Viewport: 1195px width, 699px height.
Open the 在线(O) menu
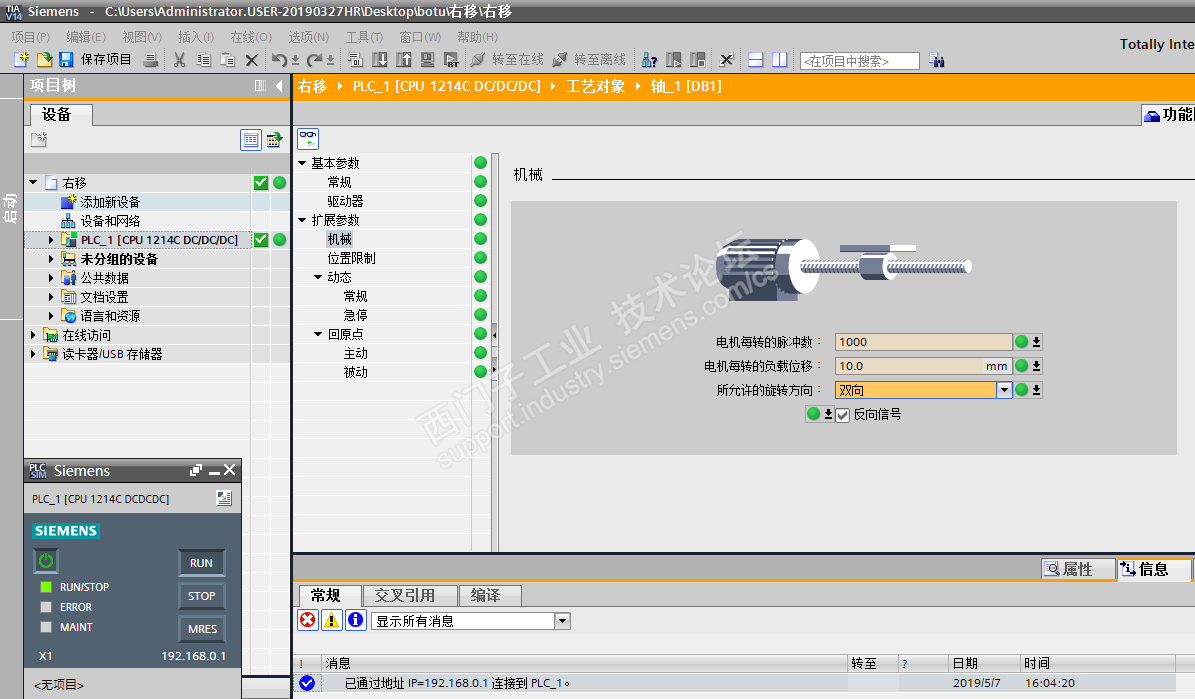click(x=251, y=37)
